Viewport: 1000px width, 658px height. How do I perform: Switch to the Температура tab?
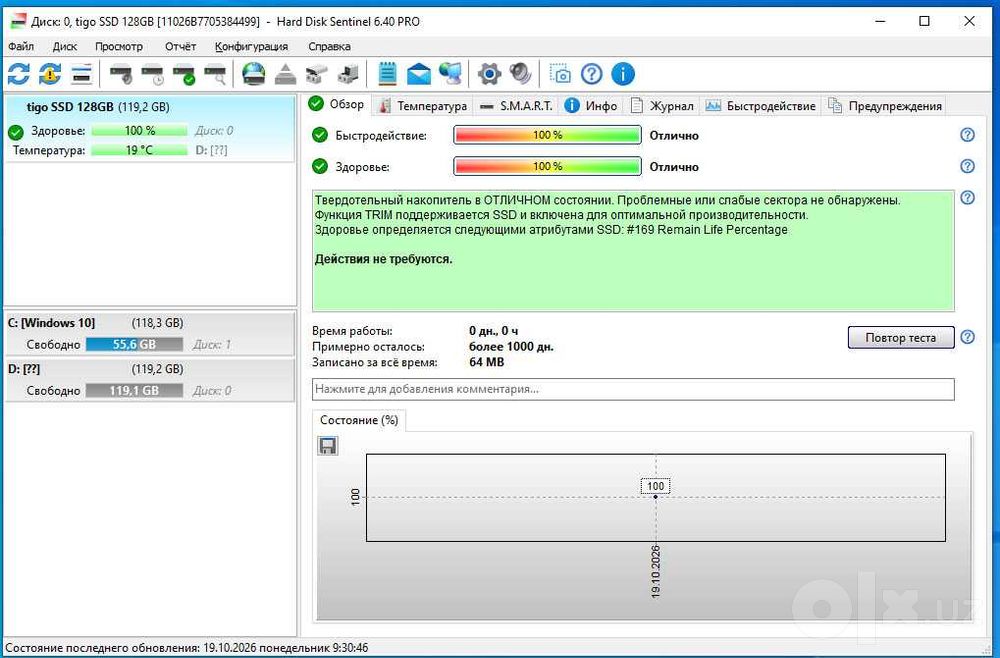click(x=423, y=106)
